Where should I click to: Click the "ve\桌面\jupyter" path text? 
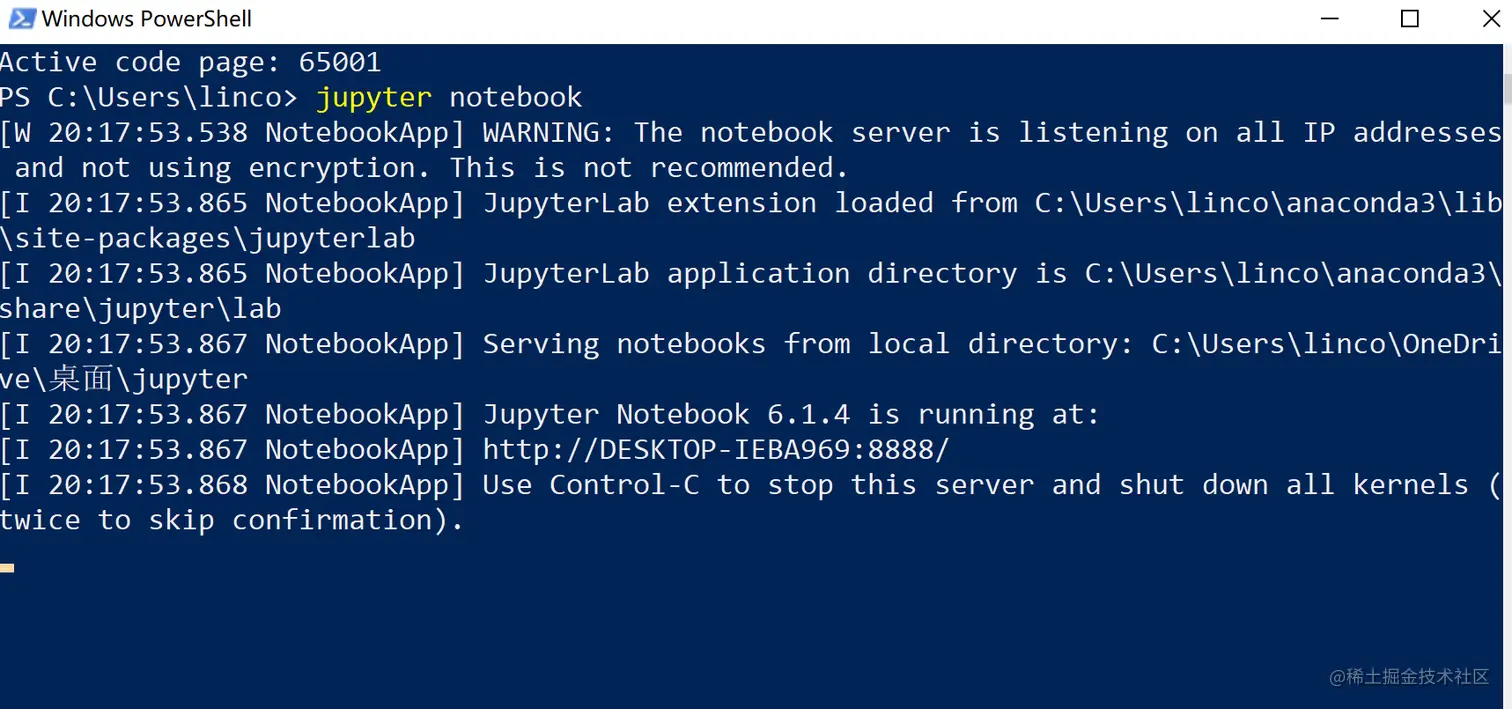[x=124, y=380]
